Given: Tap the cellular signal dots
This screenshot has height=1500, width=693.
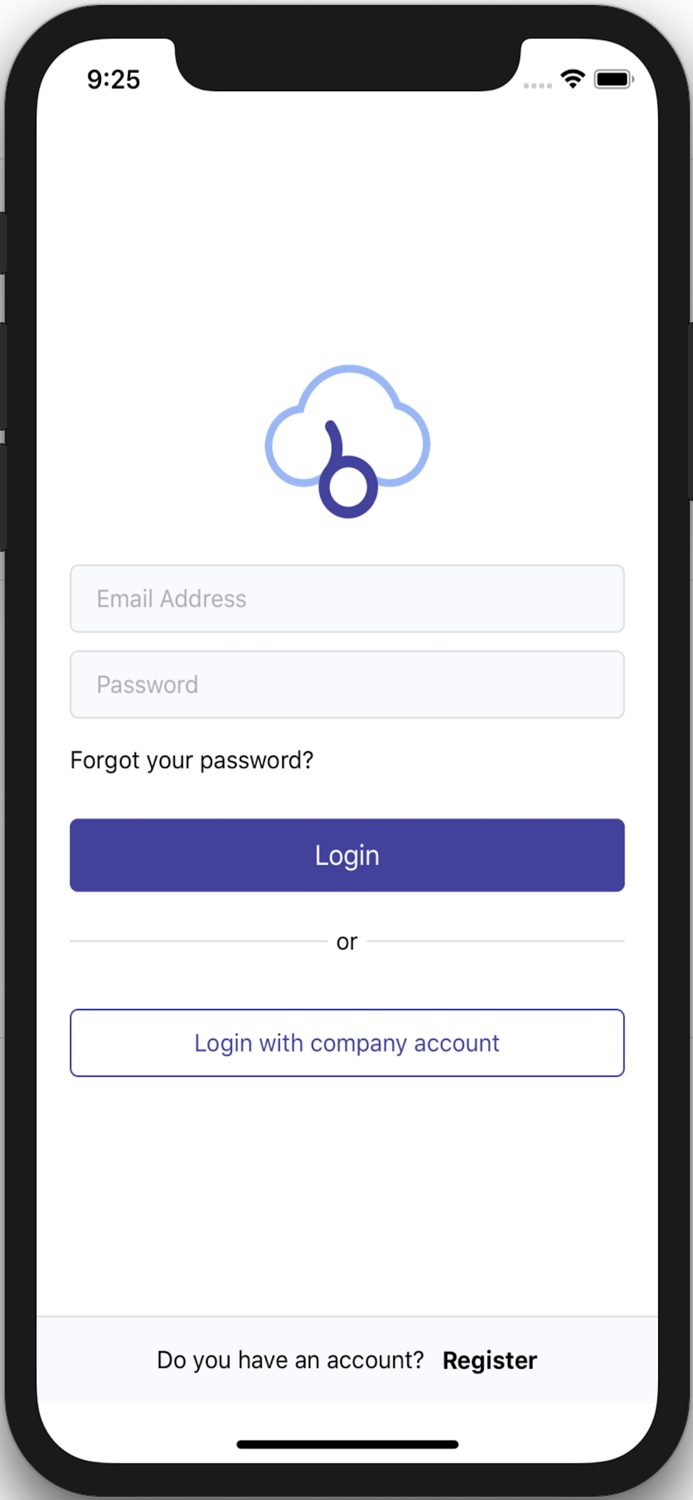Looking at the screenshot, I should (x=538, y=85).
